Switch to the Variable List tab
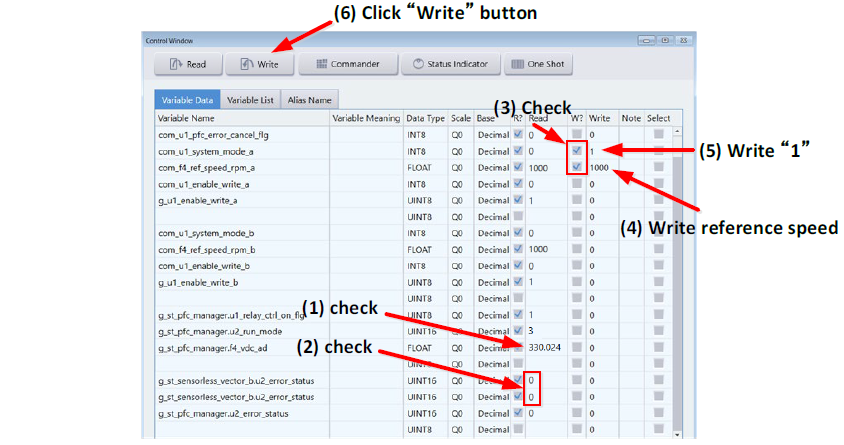The height and width of the screenshot is (445, 844). coord(250,100)
